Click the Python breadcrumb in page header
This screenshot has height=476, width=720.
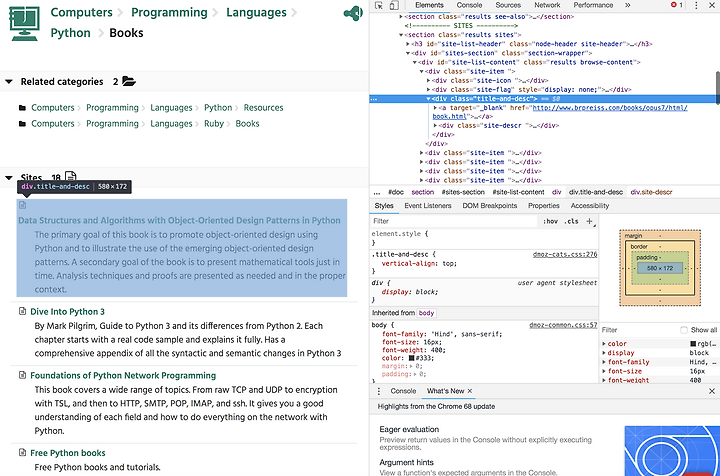coord(70,33)
